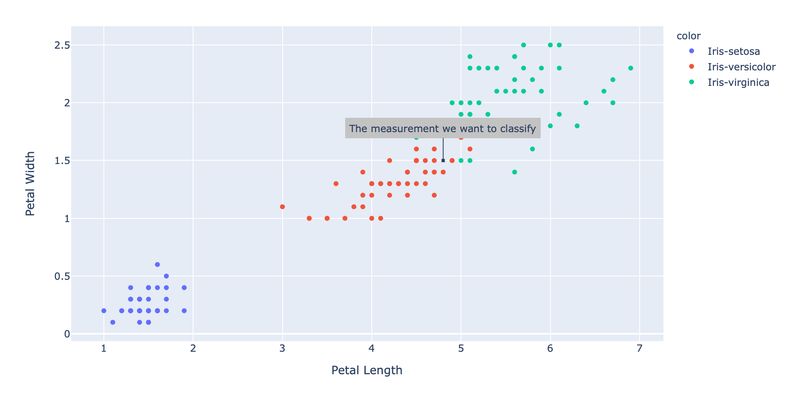Screen dimensions: 800x400
Task: Select the leftmost blue point at petal length 1
Action: point(104,310)
